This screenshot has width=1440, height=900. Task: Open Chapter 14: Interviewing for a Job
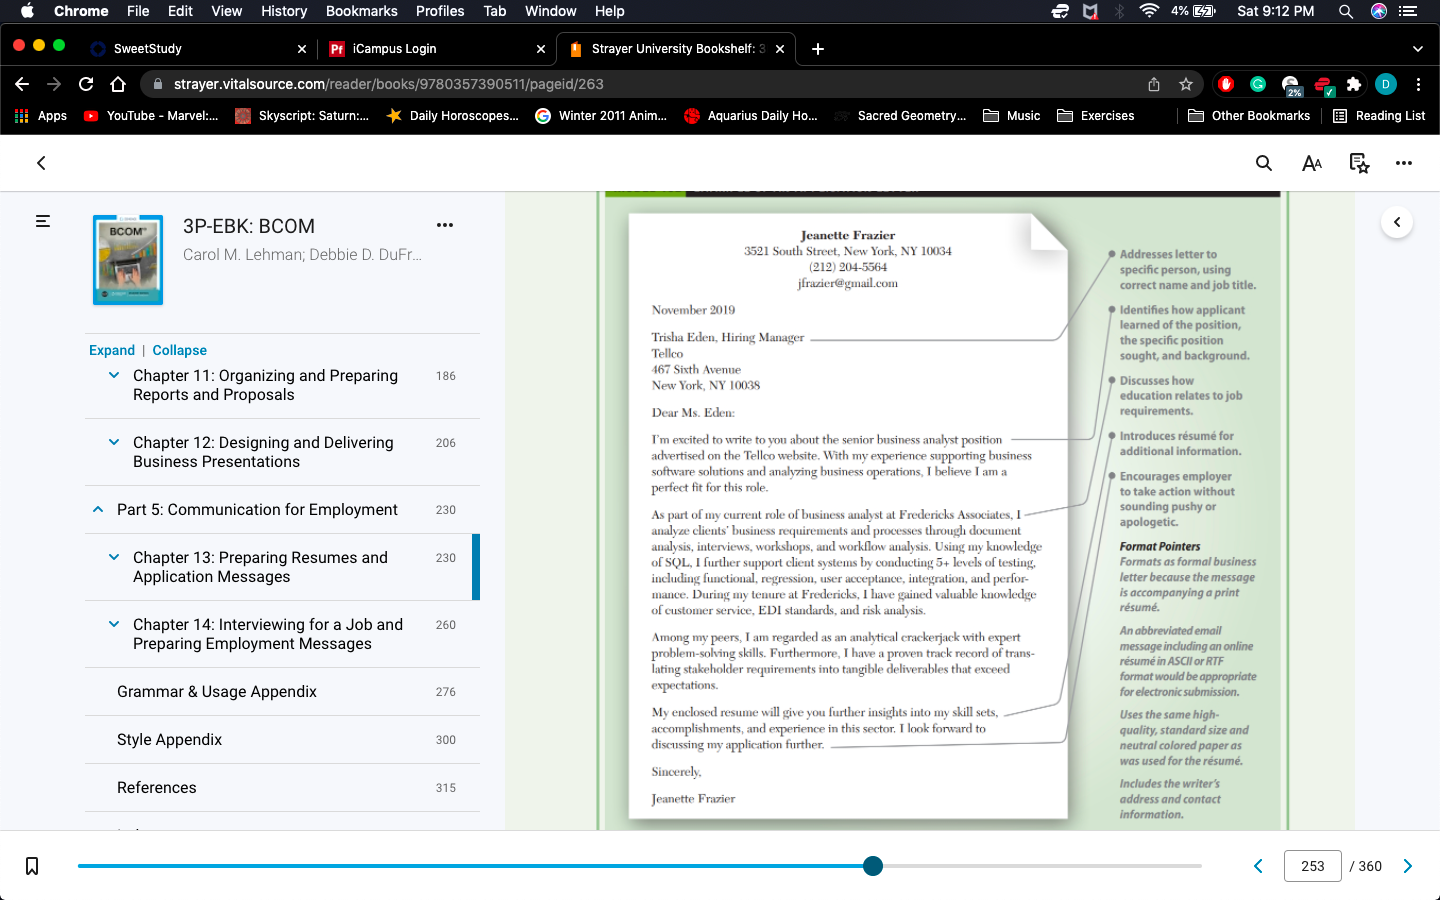tap(268, 634)
